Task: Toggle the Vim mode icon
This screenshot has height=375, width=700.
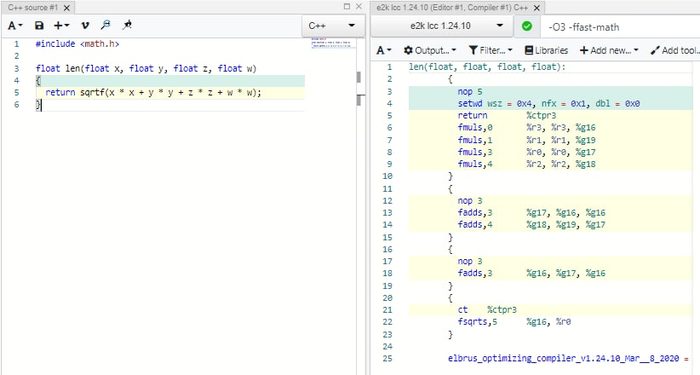Action: pyautogui.click(x=85, y=25)
